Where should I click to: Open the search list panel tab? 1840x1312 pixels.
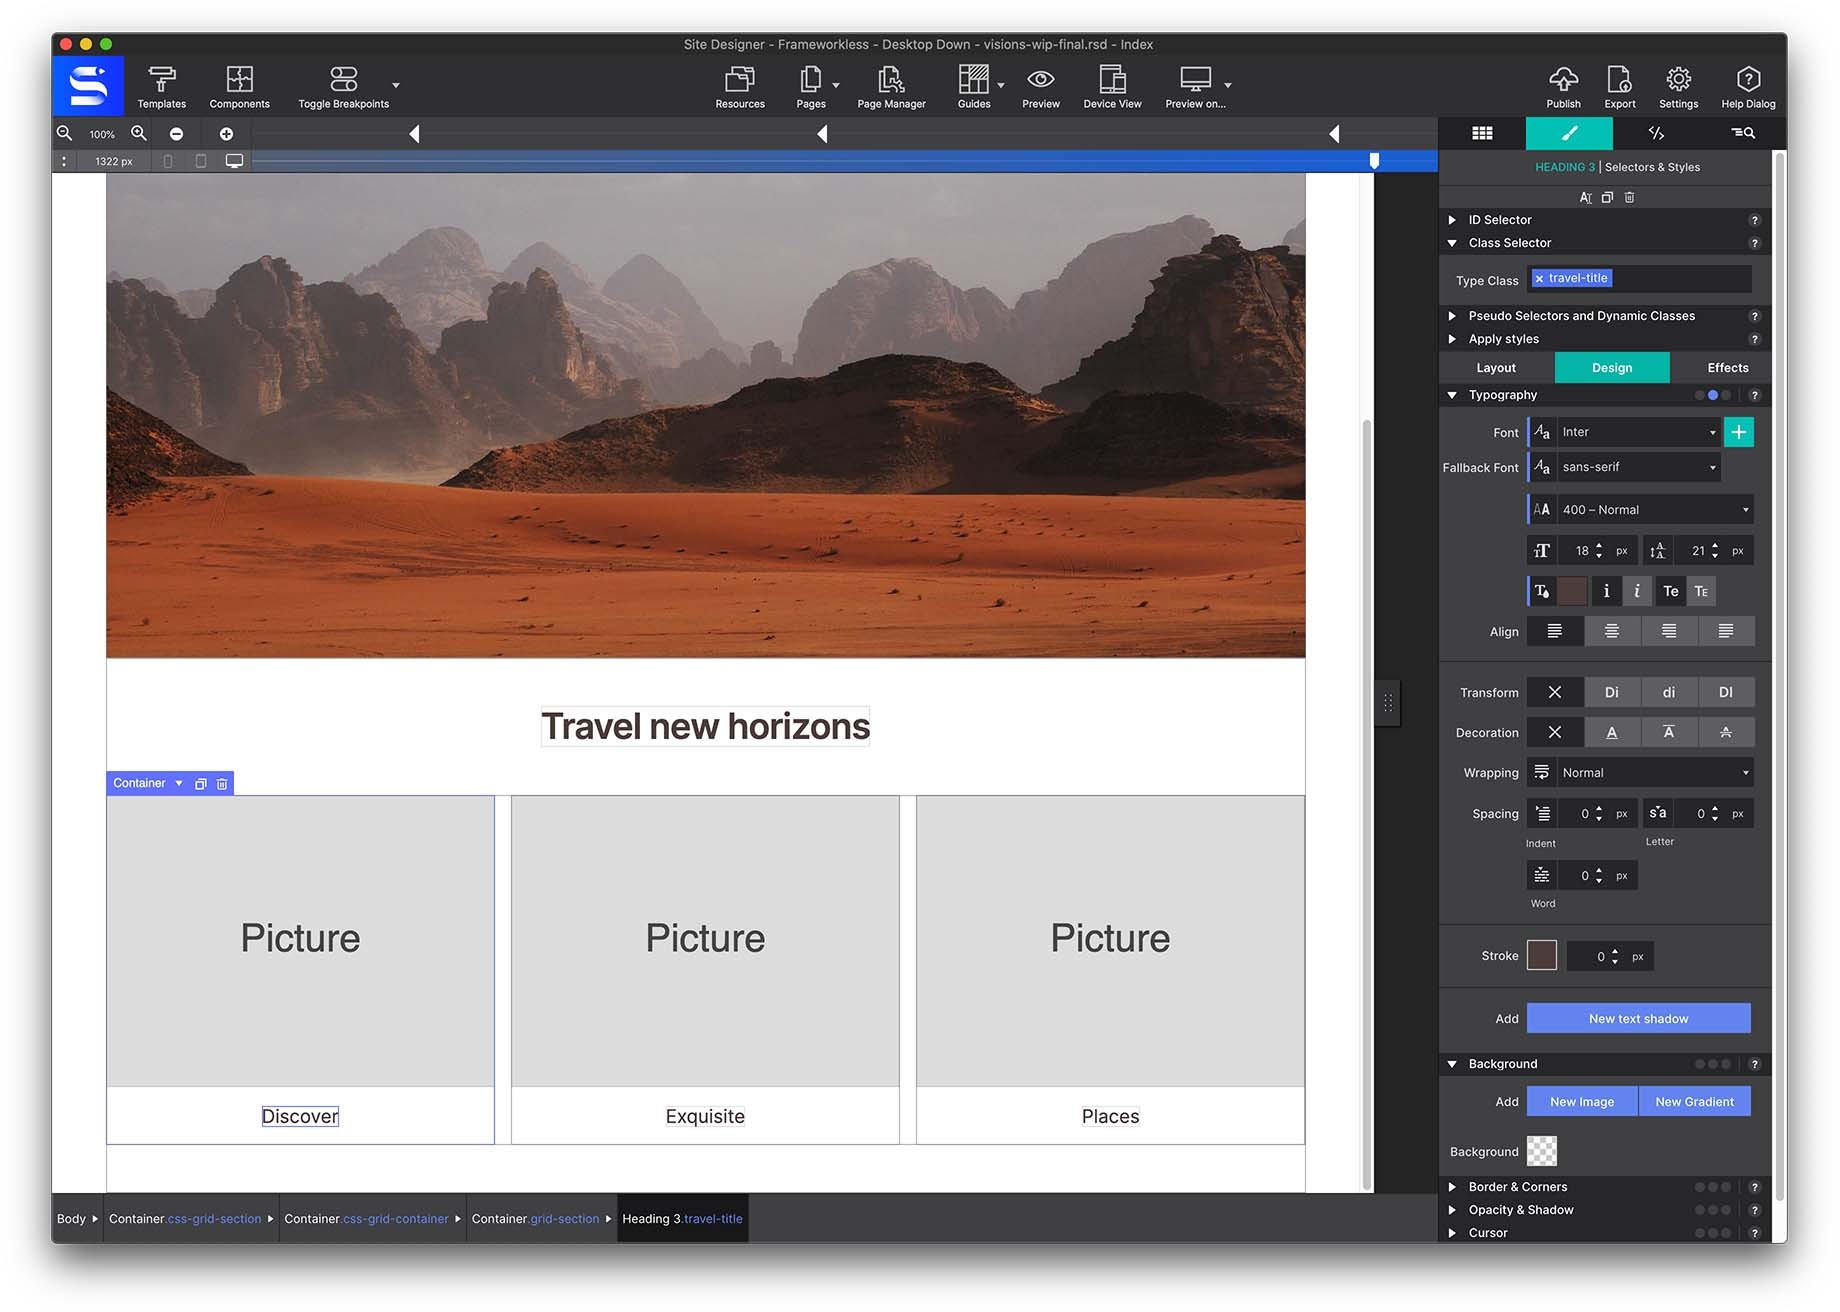[x=1742, y=133]
